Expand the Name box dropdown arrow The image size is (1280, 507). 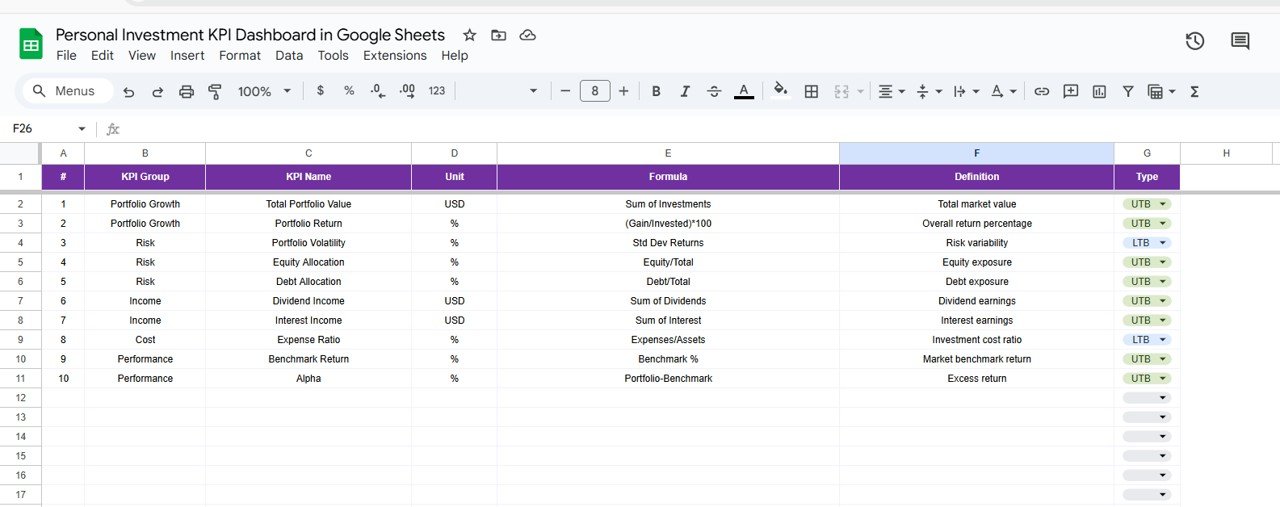click(82, 129)
